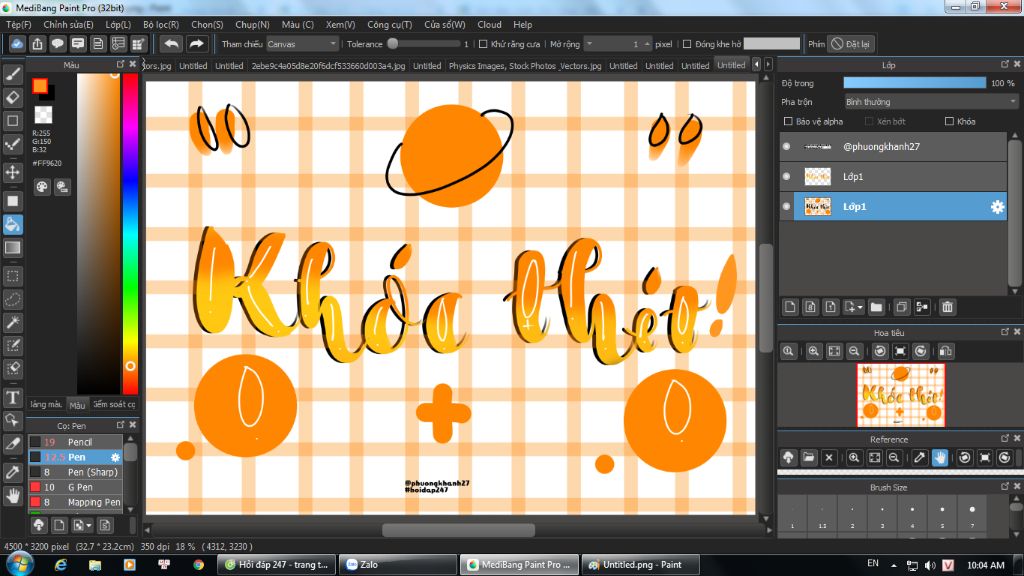
Task: Open the Tệp(F) menu
Action: (18, 24)
